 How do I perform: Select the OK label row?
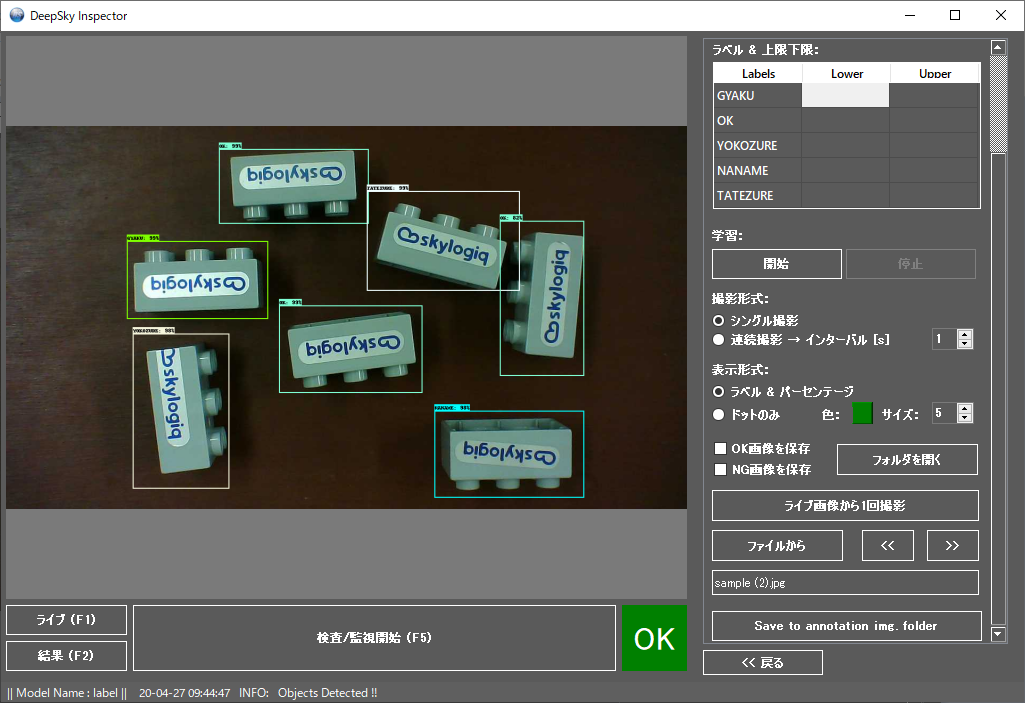point(758,120)
